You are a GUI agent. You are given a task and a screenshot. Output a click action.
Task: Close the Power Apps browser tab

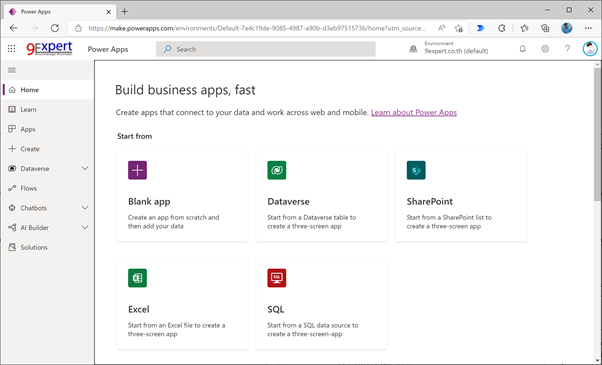click(x=109, y=12)
